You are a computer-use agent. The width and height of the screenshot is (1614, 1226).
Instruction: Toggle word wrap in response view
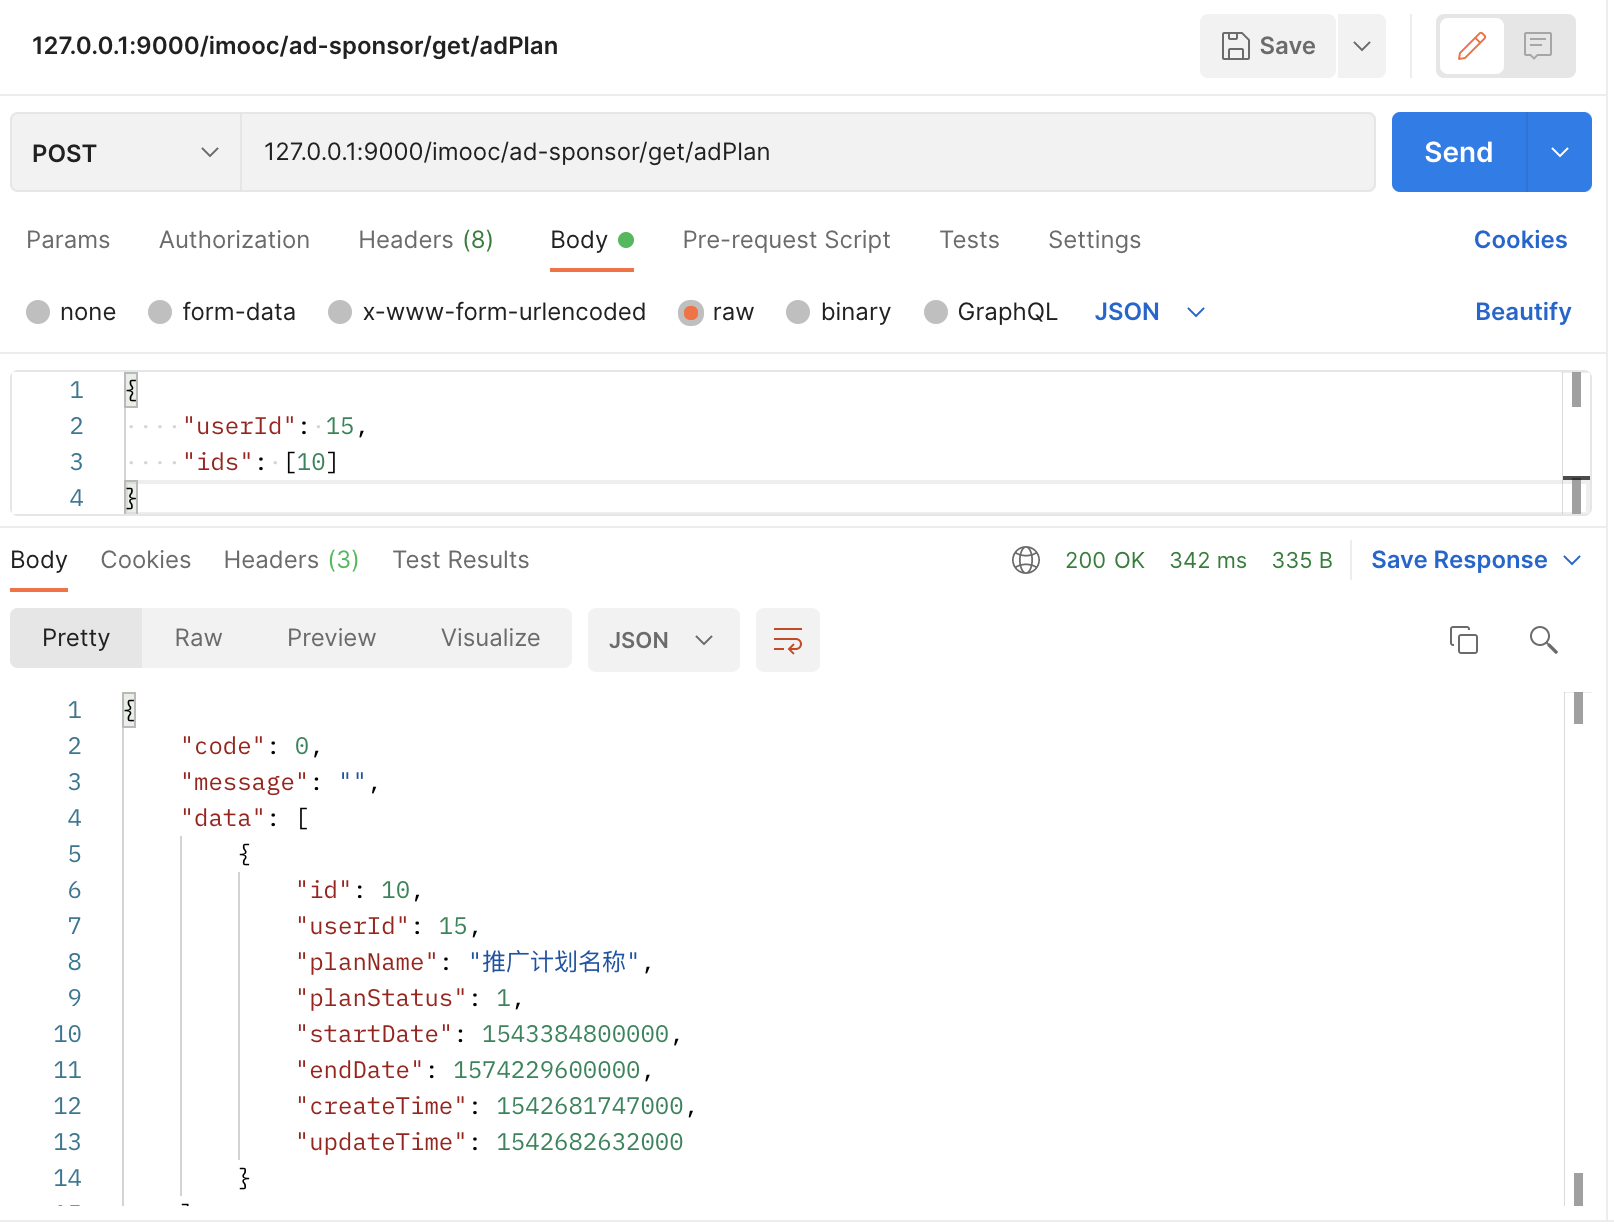click(788, 640)
